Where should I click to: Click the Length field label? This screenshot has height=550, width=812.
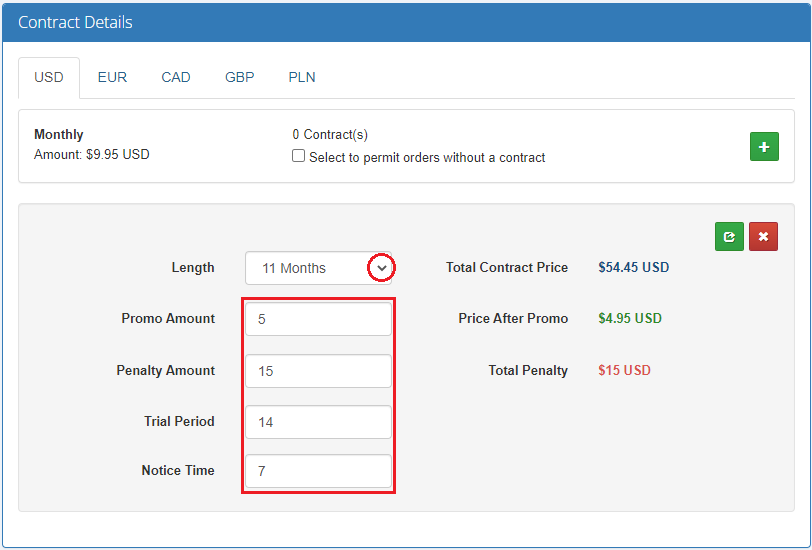coord(193,268)
